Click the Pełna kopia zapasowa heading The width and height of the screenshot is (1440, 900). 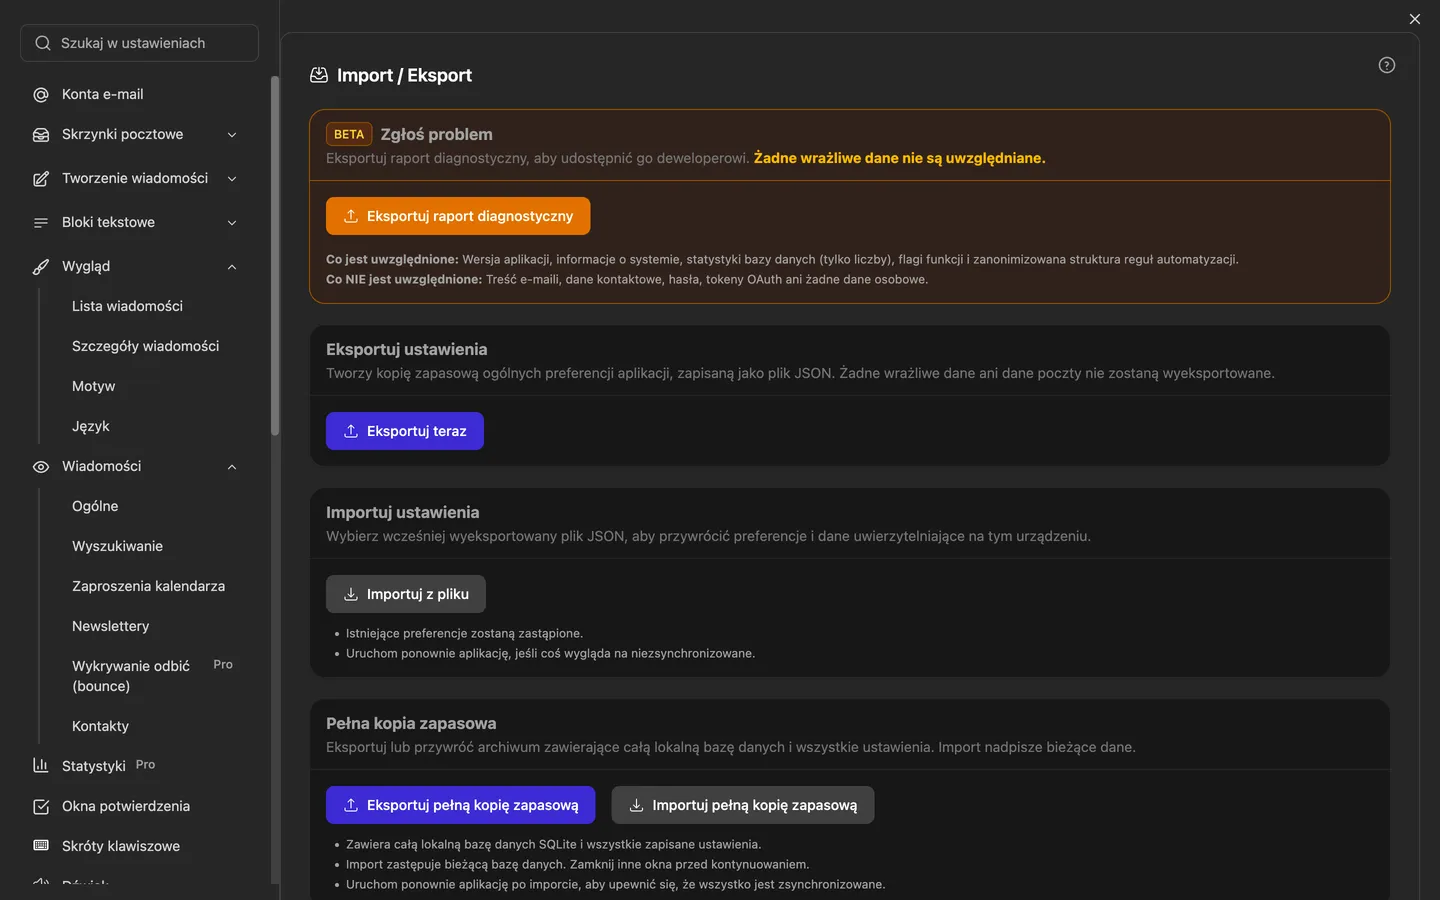(411, 723)
